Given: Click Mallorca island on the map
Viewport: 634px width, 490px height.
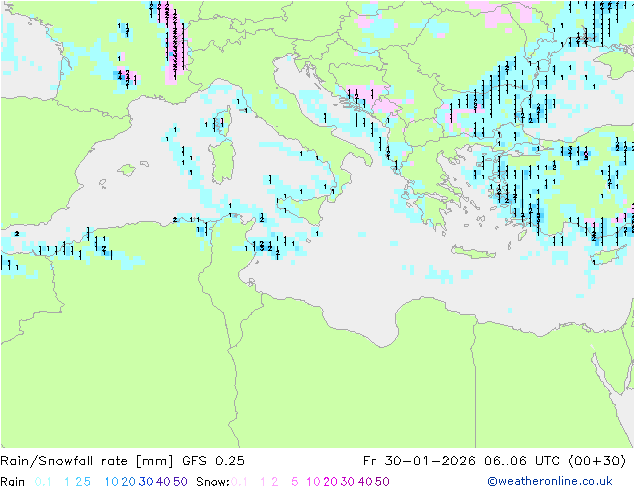Looking at the screenshot, I should pos(127,170).
